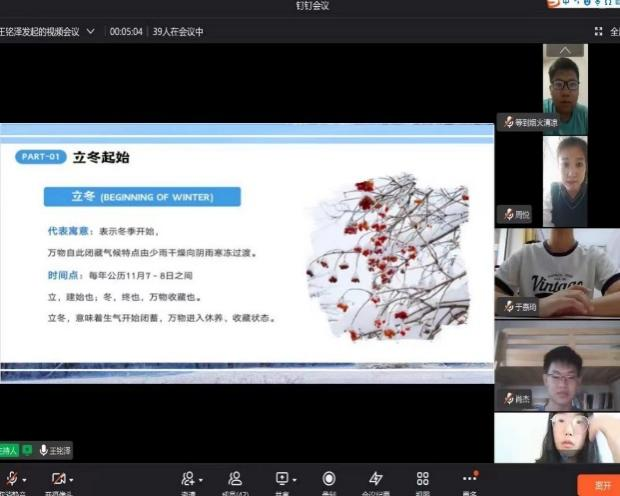This screenshot has height=496, width=620.
Task: Open the meeting settings lightning icon
Action: [376, 478]
